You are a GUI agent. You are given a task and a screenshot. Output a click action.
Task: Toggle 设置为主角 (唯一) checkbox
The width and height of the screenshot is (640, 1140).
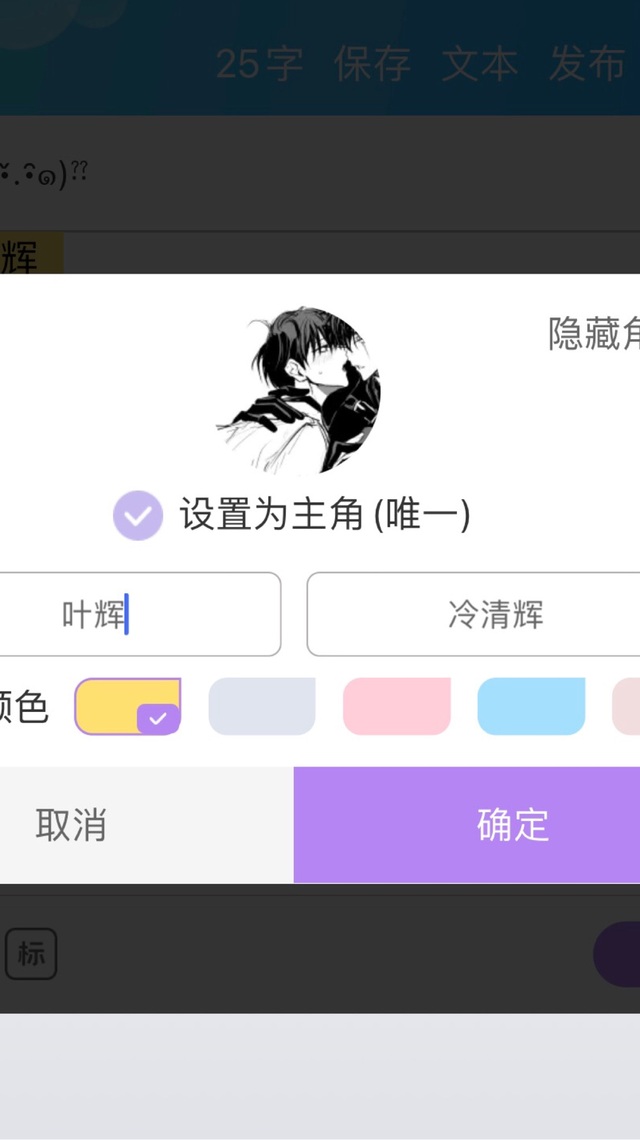click(137, 515)
